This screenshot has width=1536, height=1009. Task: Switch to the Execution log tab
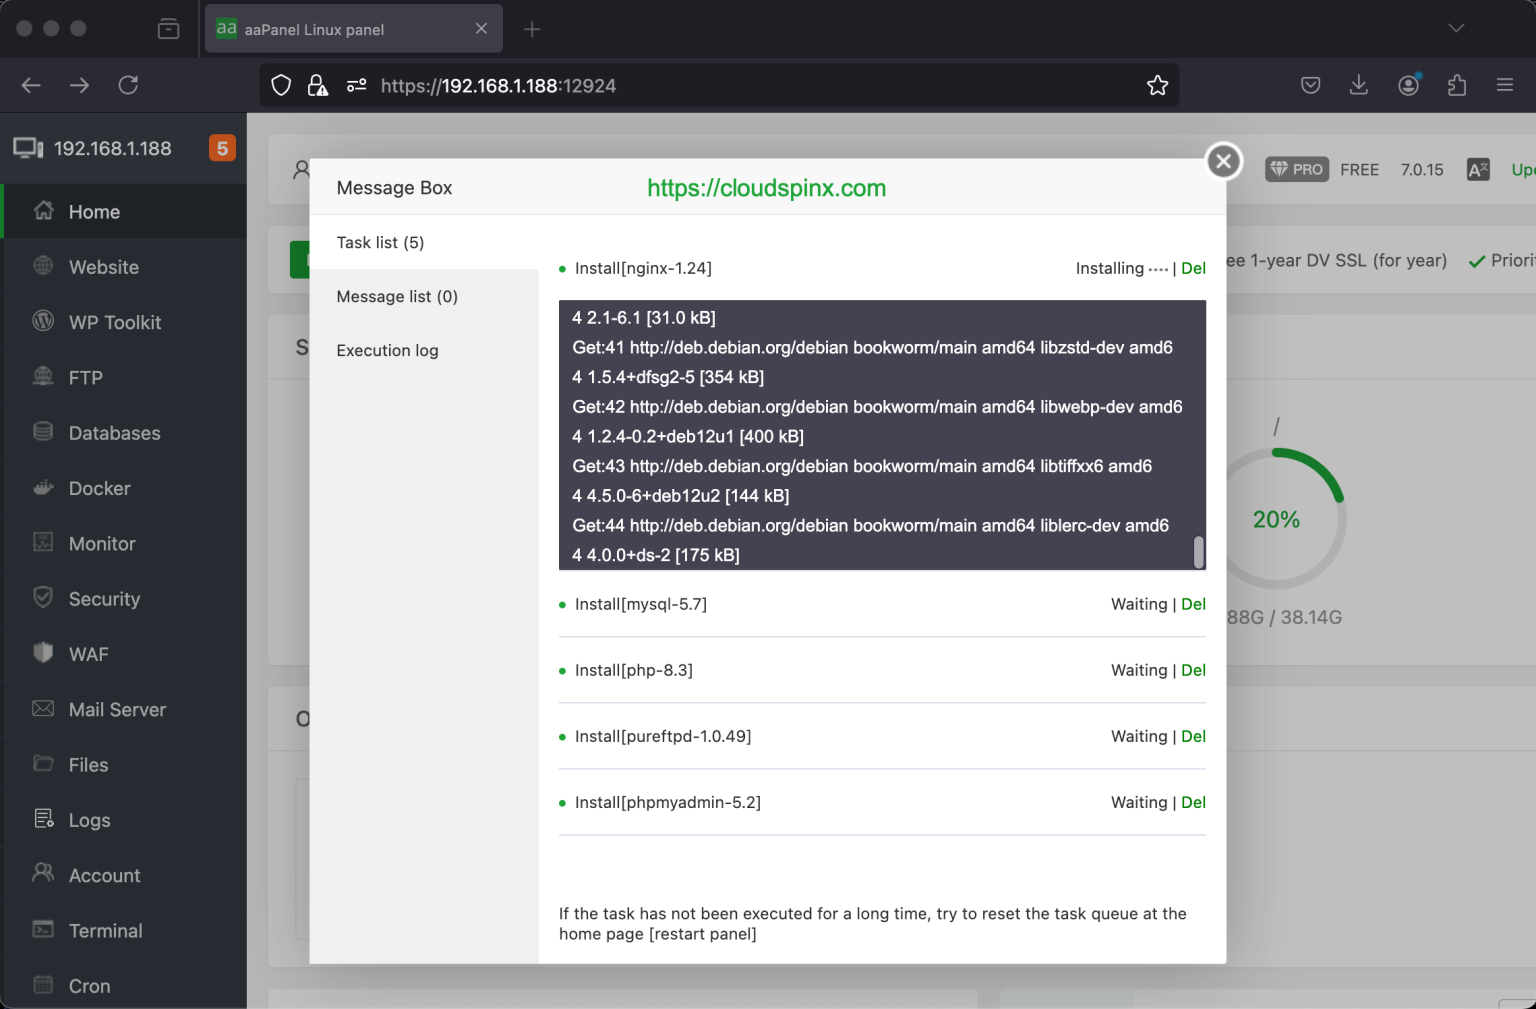click(388, 350)
